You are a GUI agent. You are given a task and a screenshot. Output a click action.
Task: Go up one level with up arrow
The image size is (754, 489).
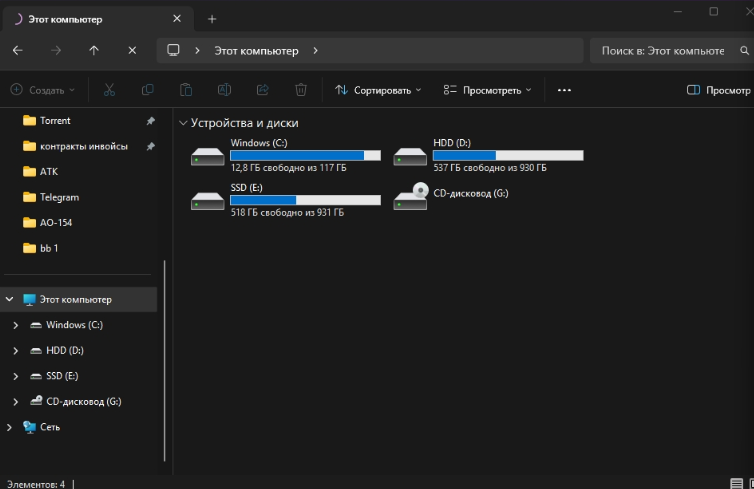coord(94,50)
